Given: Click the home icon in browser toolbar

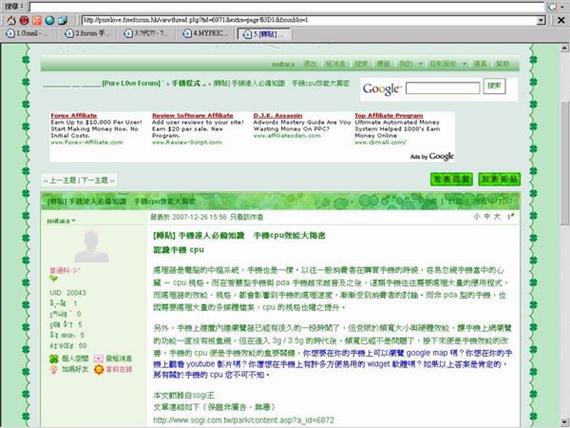Looking at the screenshot, I should [x=11, y=20].
